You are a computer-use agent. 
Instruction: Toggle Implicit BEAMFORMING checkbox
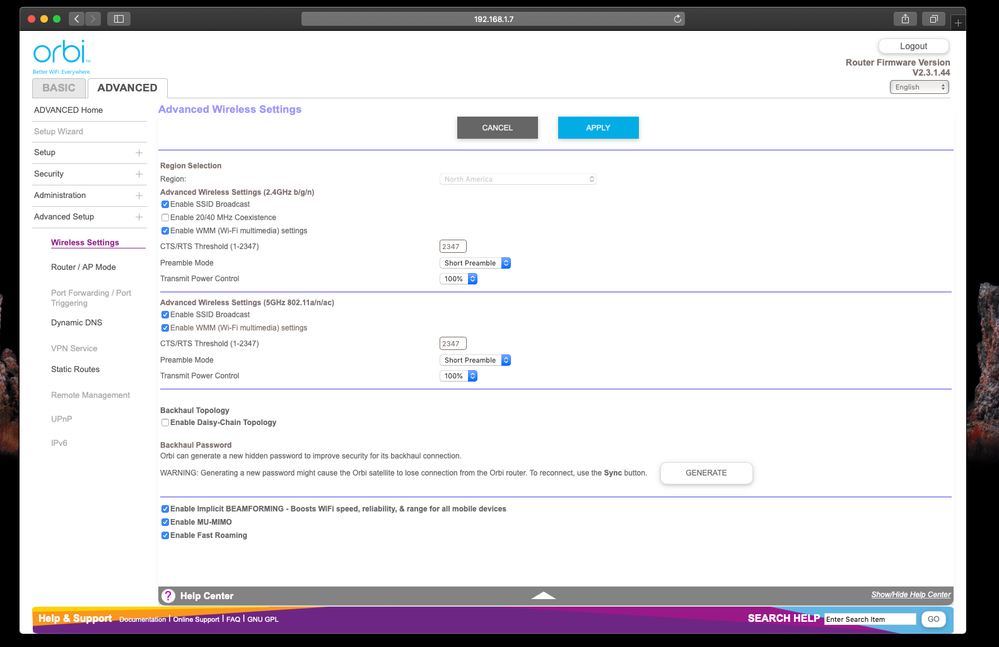point(165,509)
